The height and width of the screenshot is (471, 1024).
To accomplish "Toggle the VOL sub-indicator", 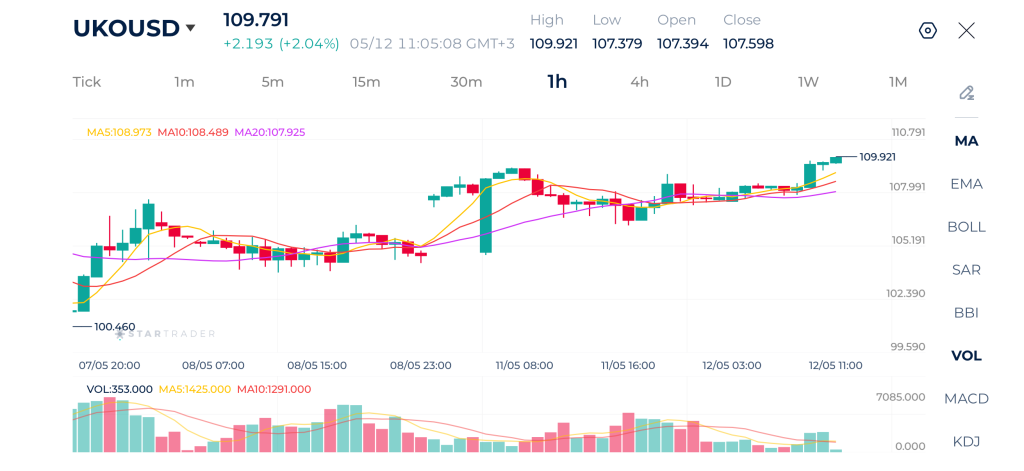I will point(967,356).
